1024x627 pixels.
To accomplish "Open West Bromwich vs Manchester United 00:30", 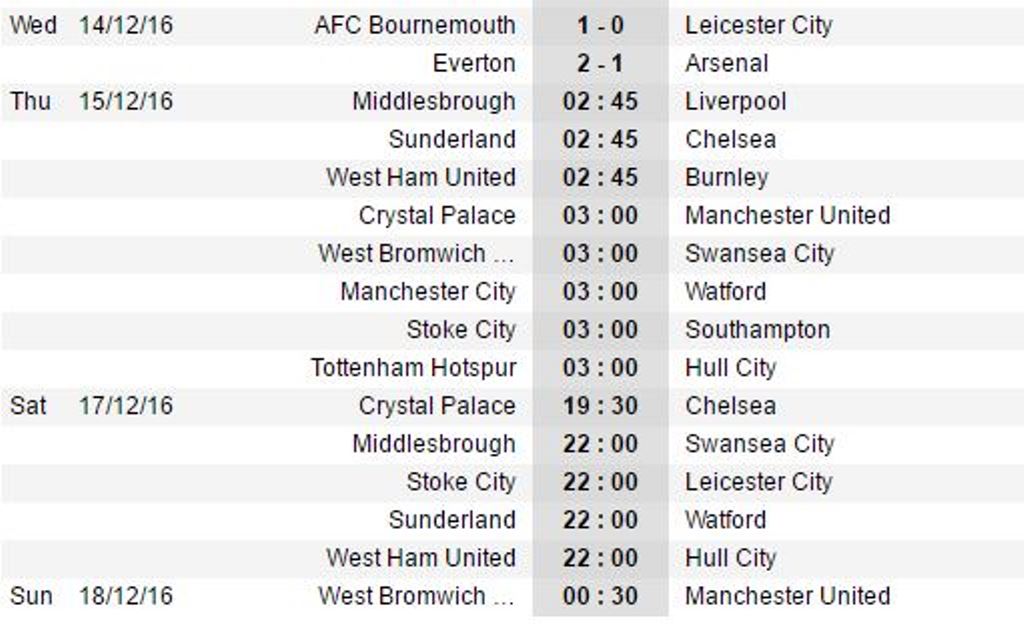I will click(x=600, y=596).
